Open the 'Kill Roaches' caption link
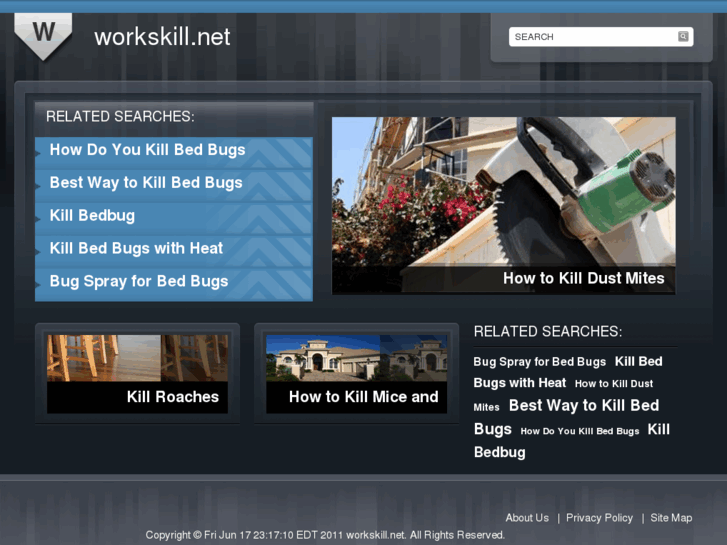Screen dimensions: 727x545 (x=172, y=397)
